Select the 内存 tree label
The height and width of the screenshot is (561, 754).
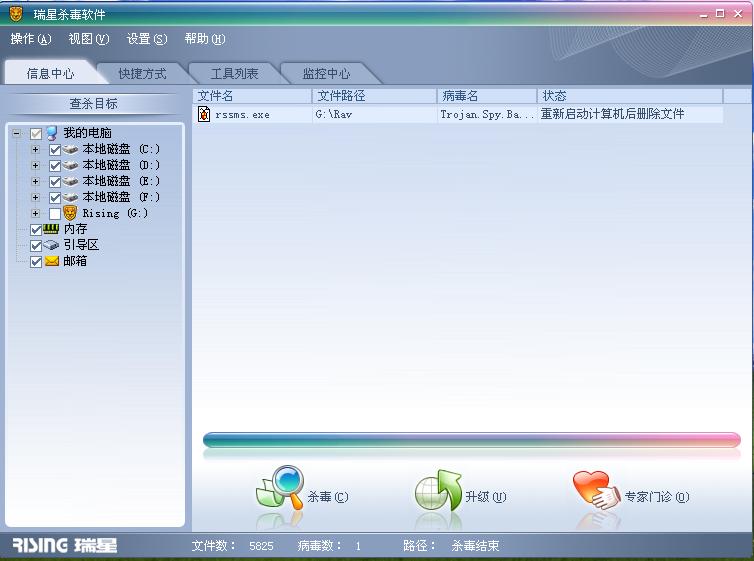(x=75, y=229)
